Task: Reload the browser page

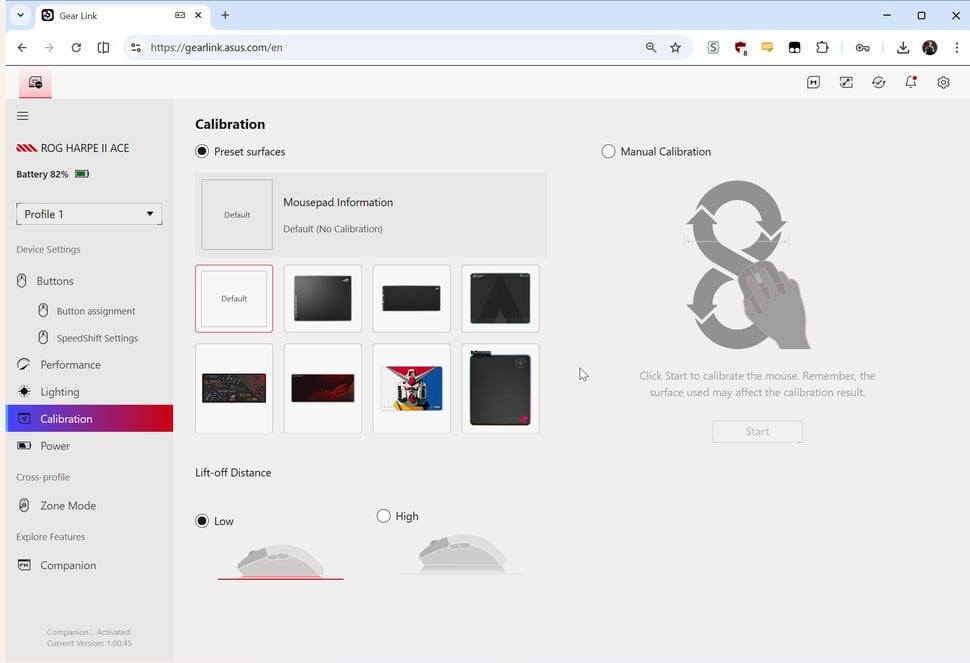Action: click(x=76, y=48)
